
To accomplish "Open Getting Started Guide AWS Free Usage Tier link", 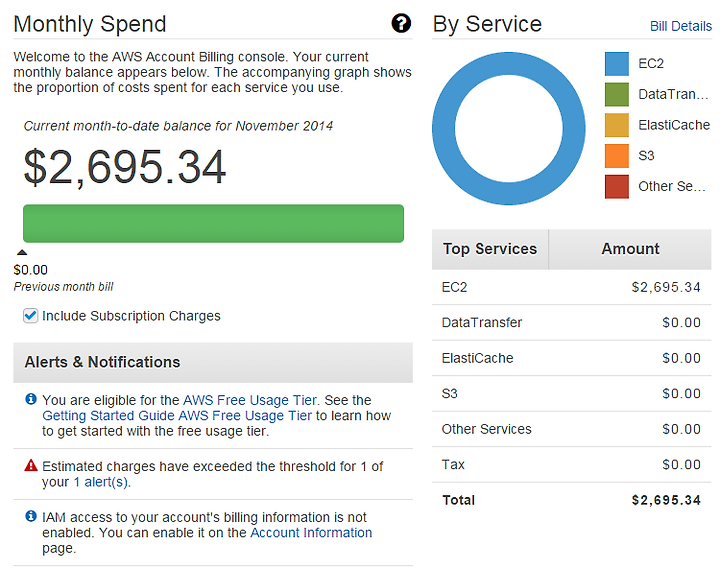I will (x=177, y=416).
